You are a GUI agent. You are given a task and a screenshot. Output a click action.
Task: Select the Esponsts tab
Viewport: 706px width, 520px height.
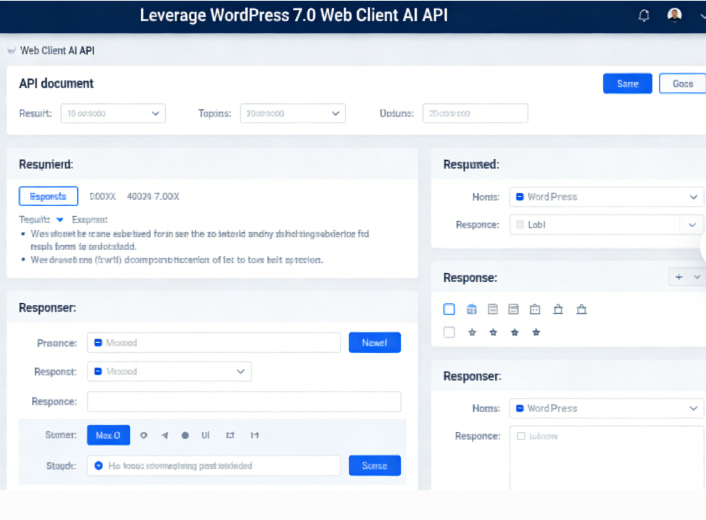point(48,196)
